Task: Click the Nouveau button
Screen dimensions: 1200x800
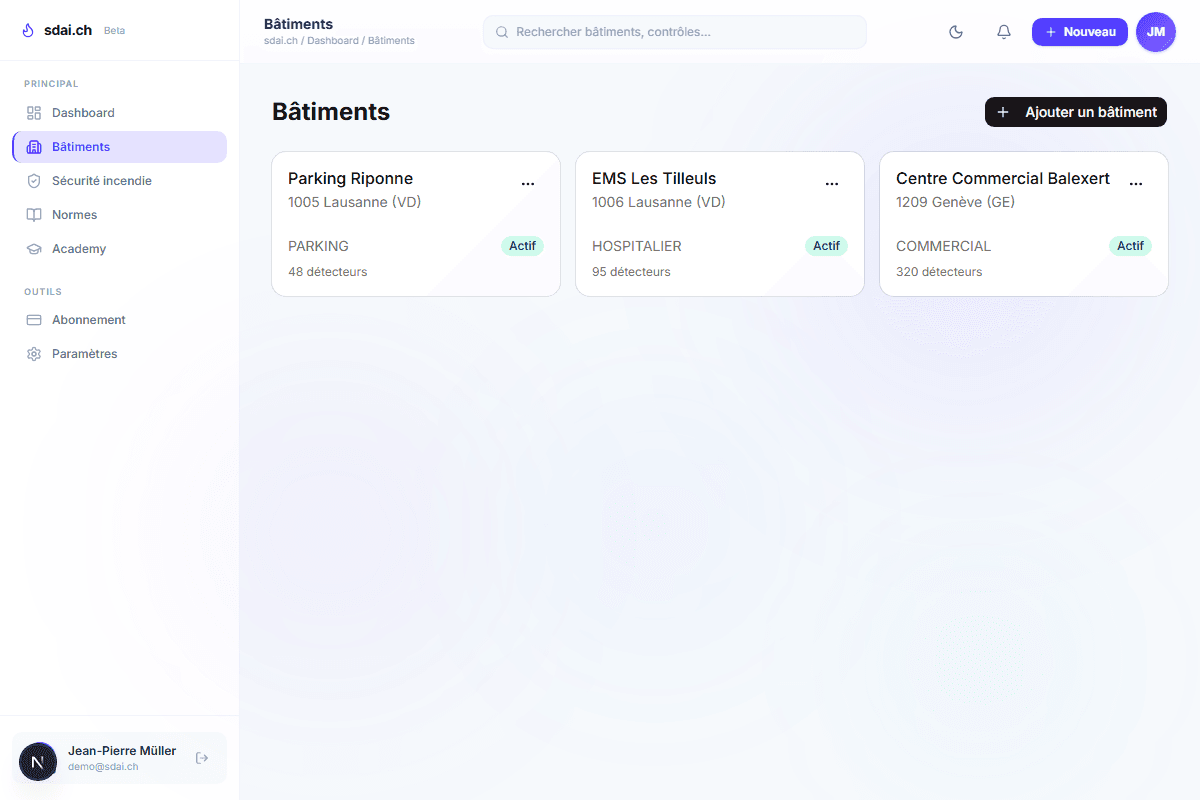Action: point(1080,32)
